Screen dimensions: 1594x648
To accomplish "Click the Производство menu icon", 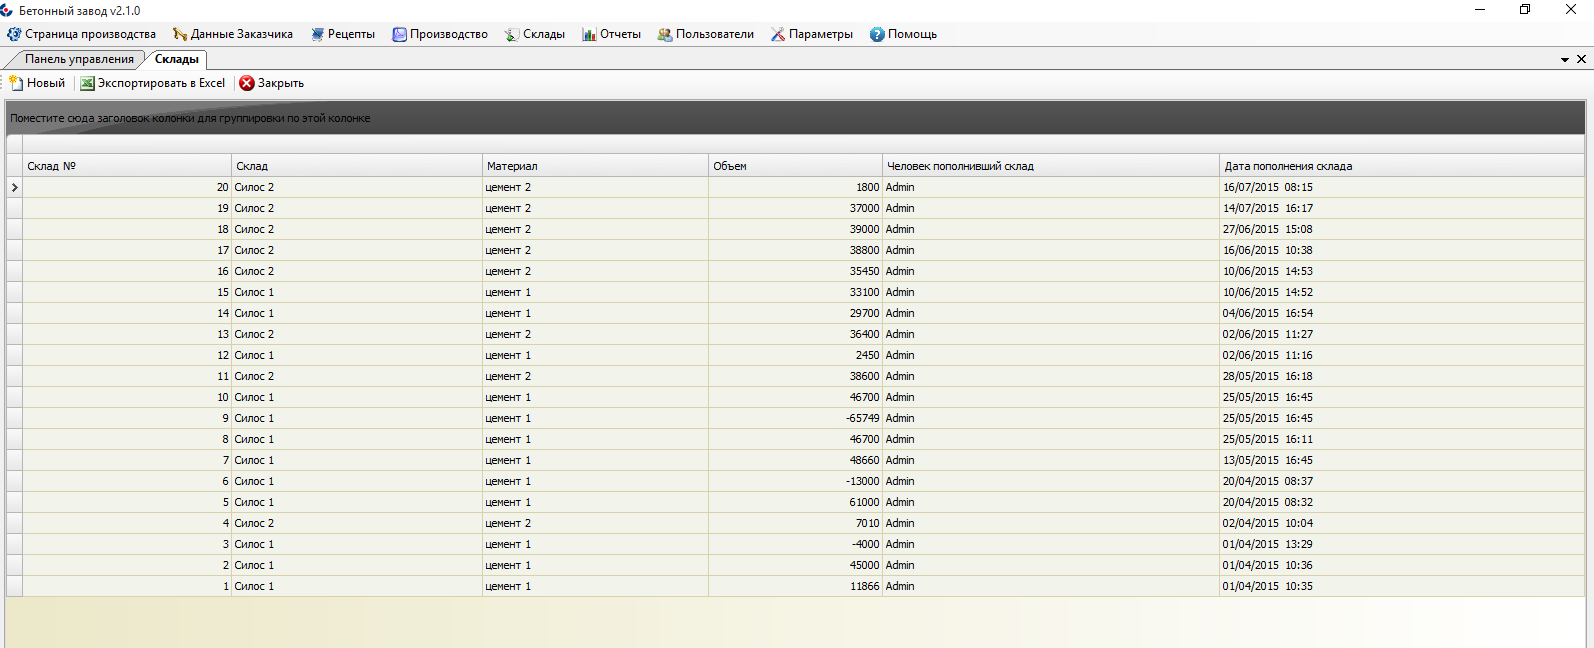I will [399, 34].
